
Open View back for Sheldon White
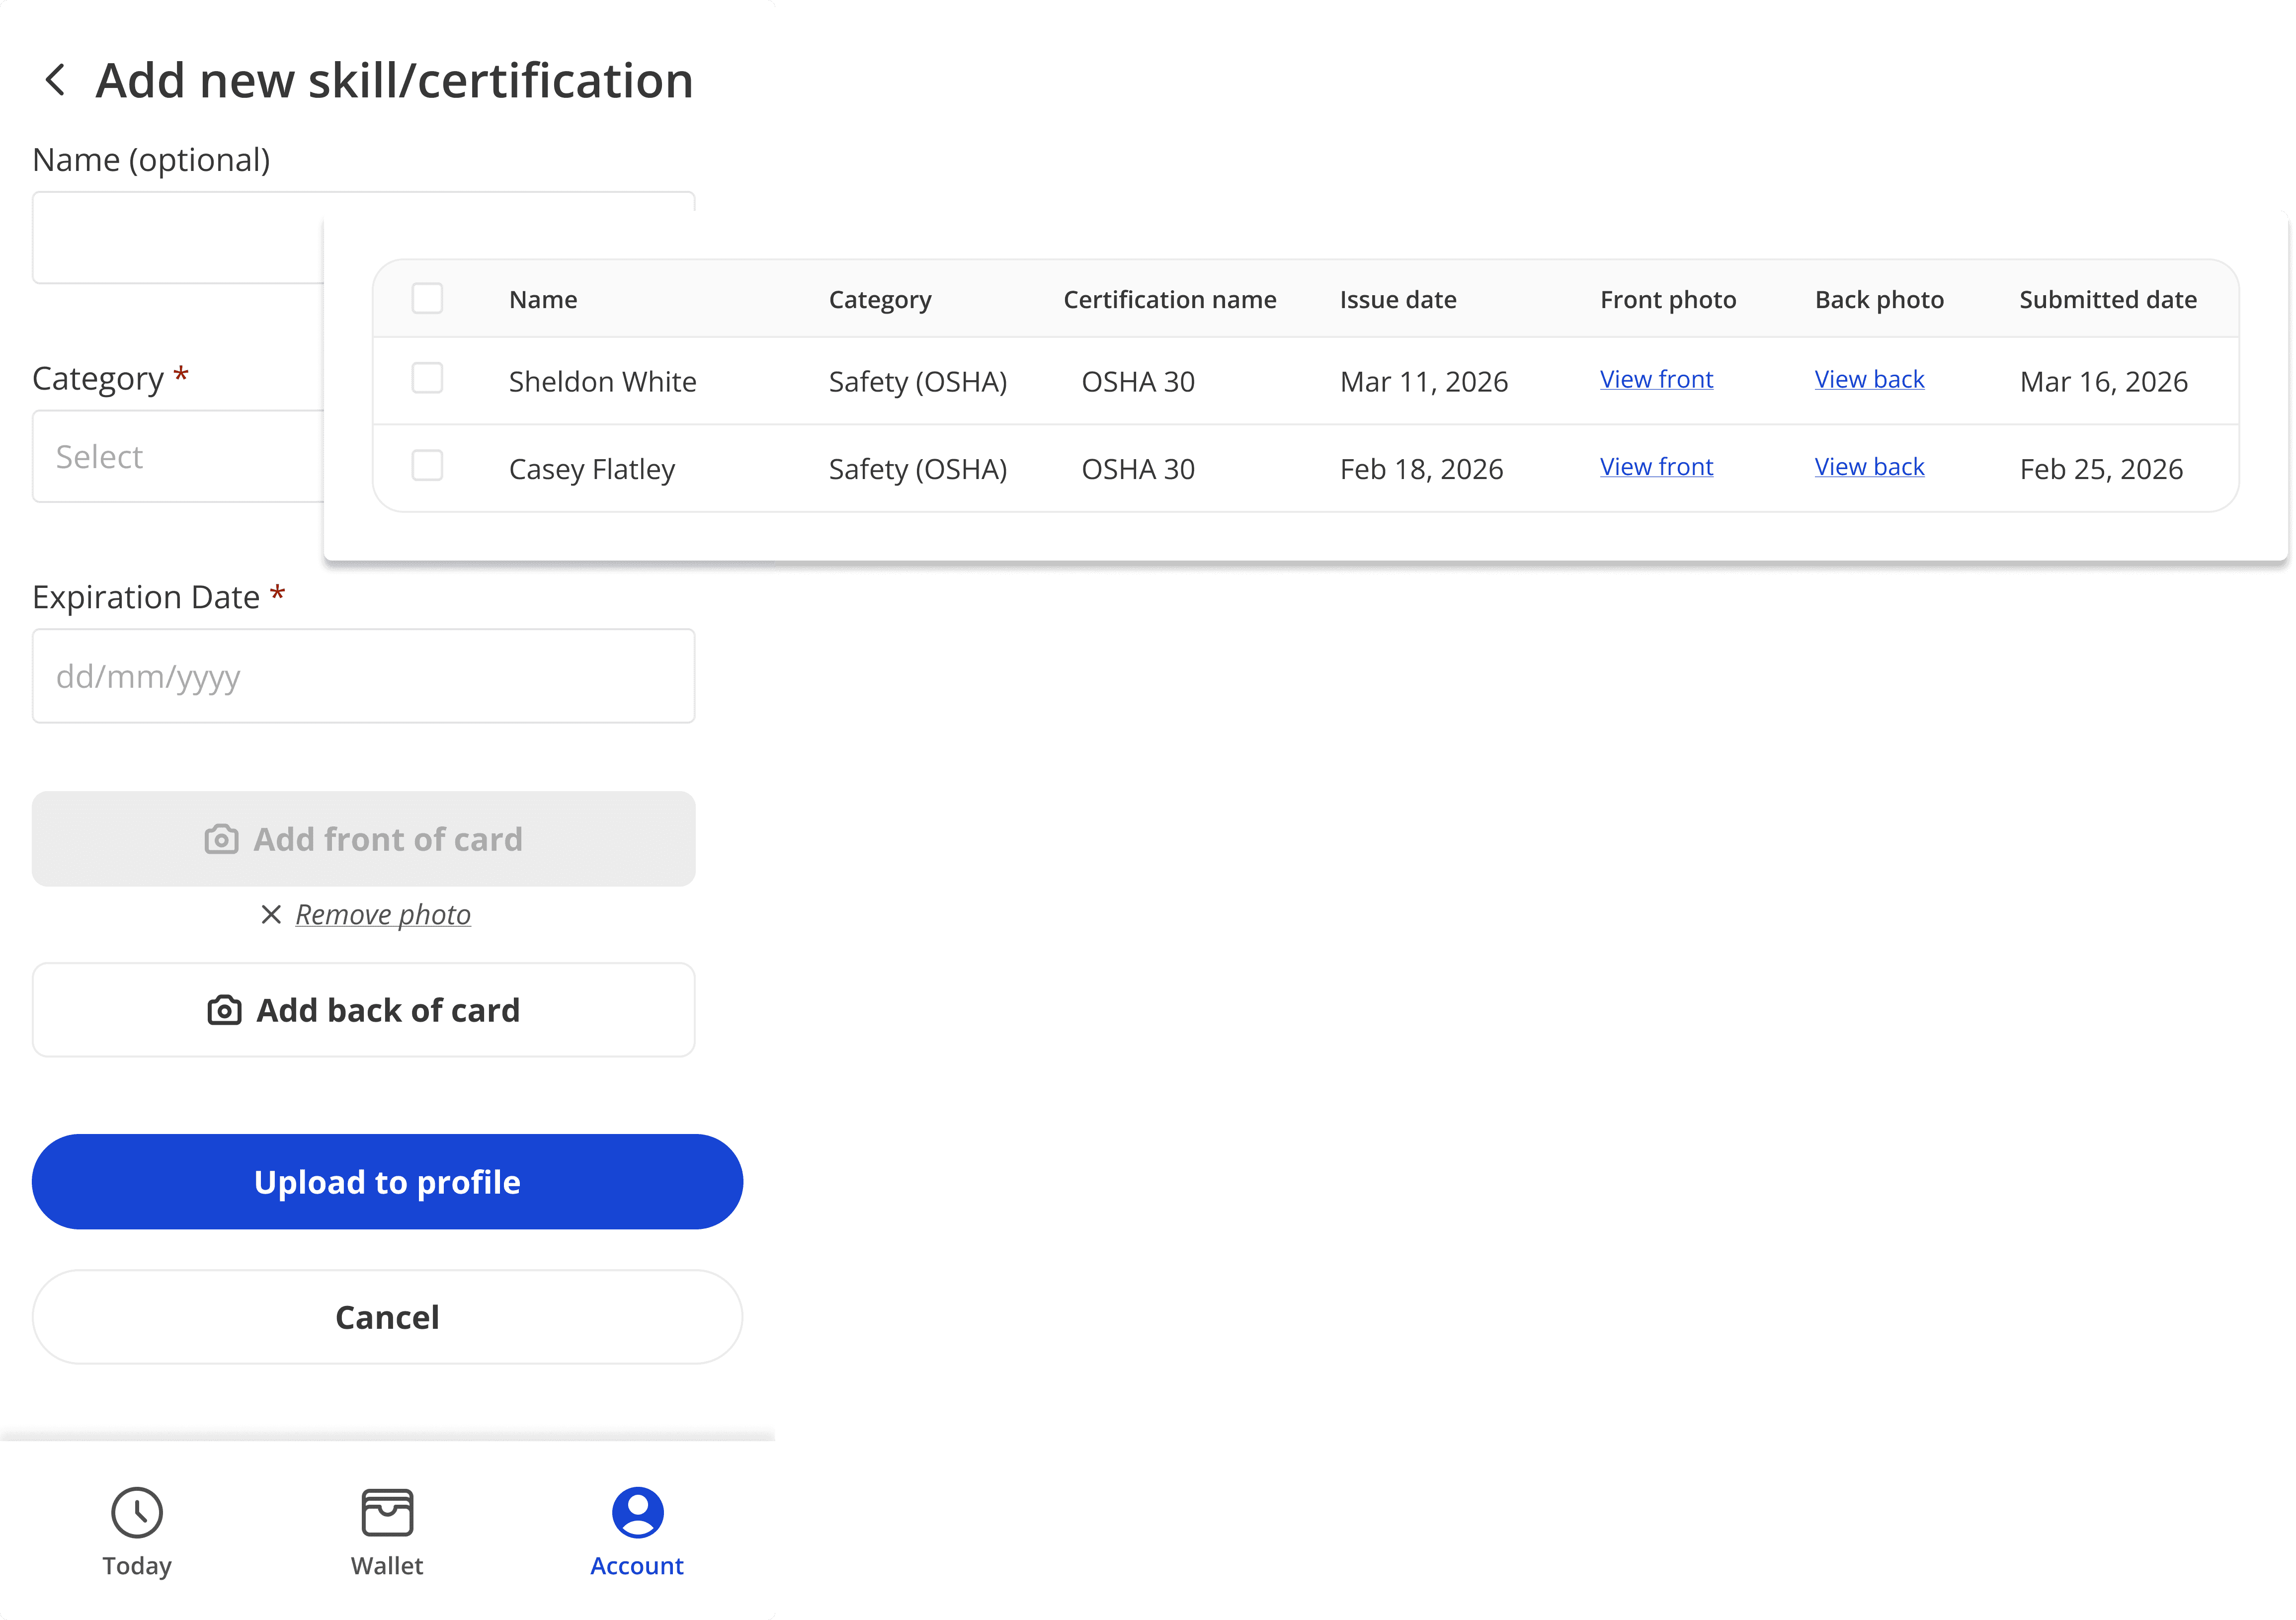(1869, 379)
